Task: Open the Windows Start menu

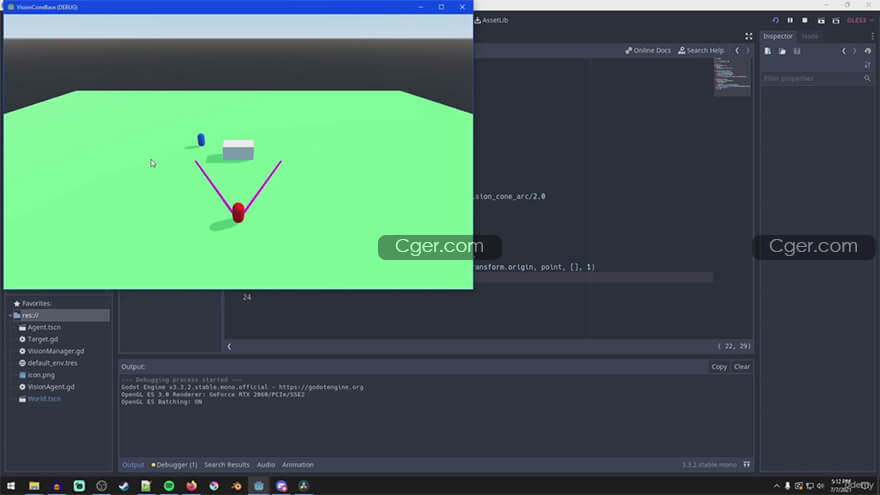Action: (11, 486)
